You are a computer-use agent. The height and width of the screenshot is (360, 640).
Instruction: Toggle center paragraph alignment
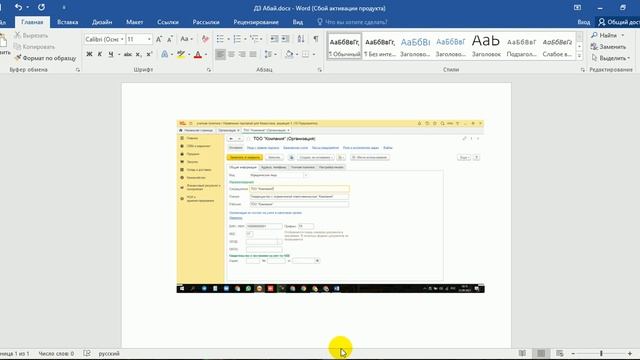coord(231,54)
